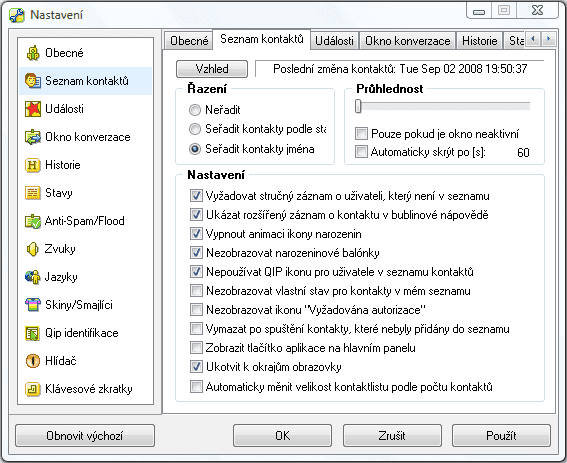Check Zobrazit tlačítko aplikace na panelu

coord(196,348)
